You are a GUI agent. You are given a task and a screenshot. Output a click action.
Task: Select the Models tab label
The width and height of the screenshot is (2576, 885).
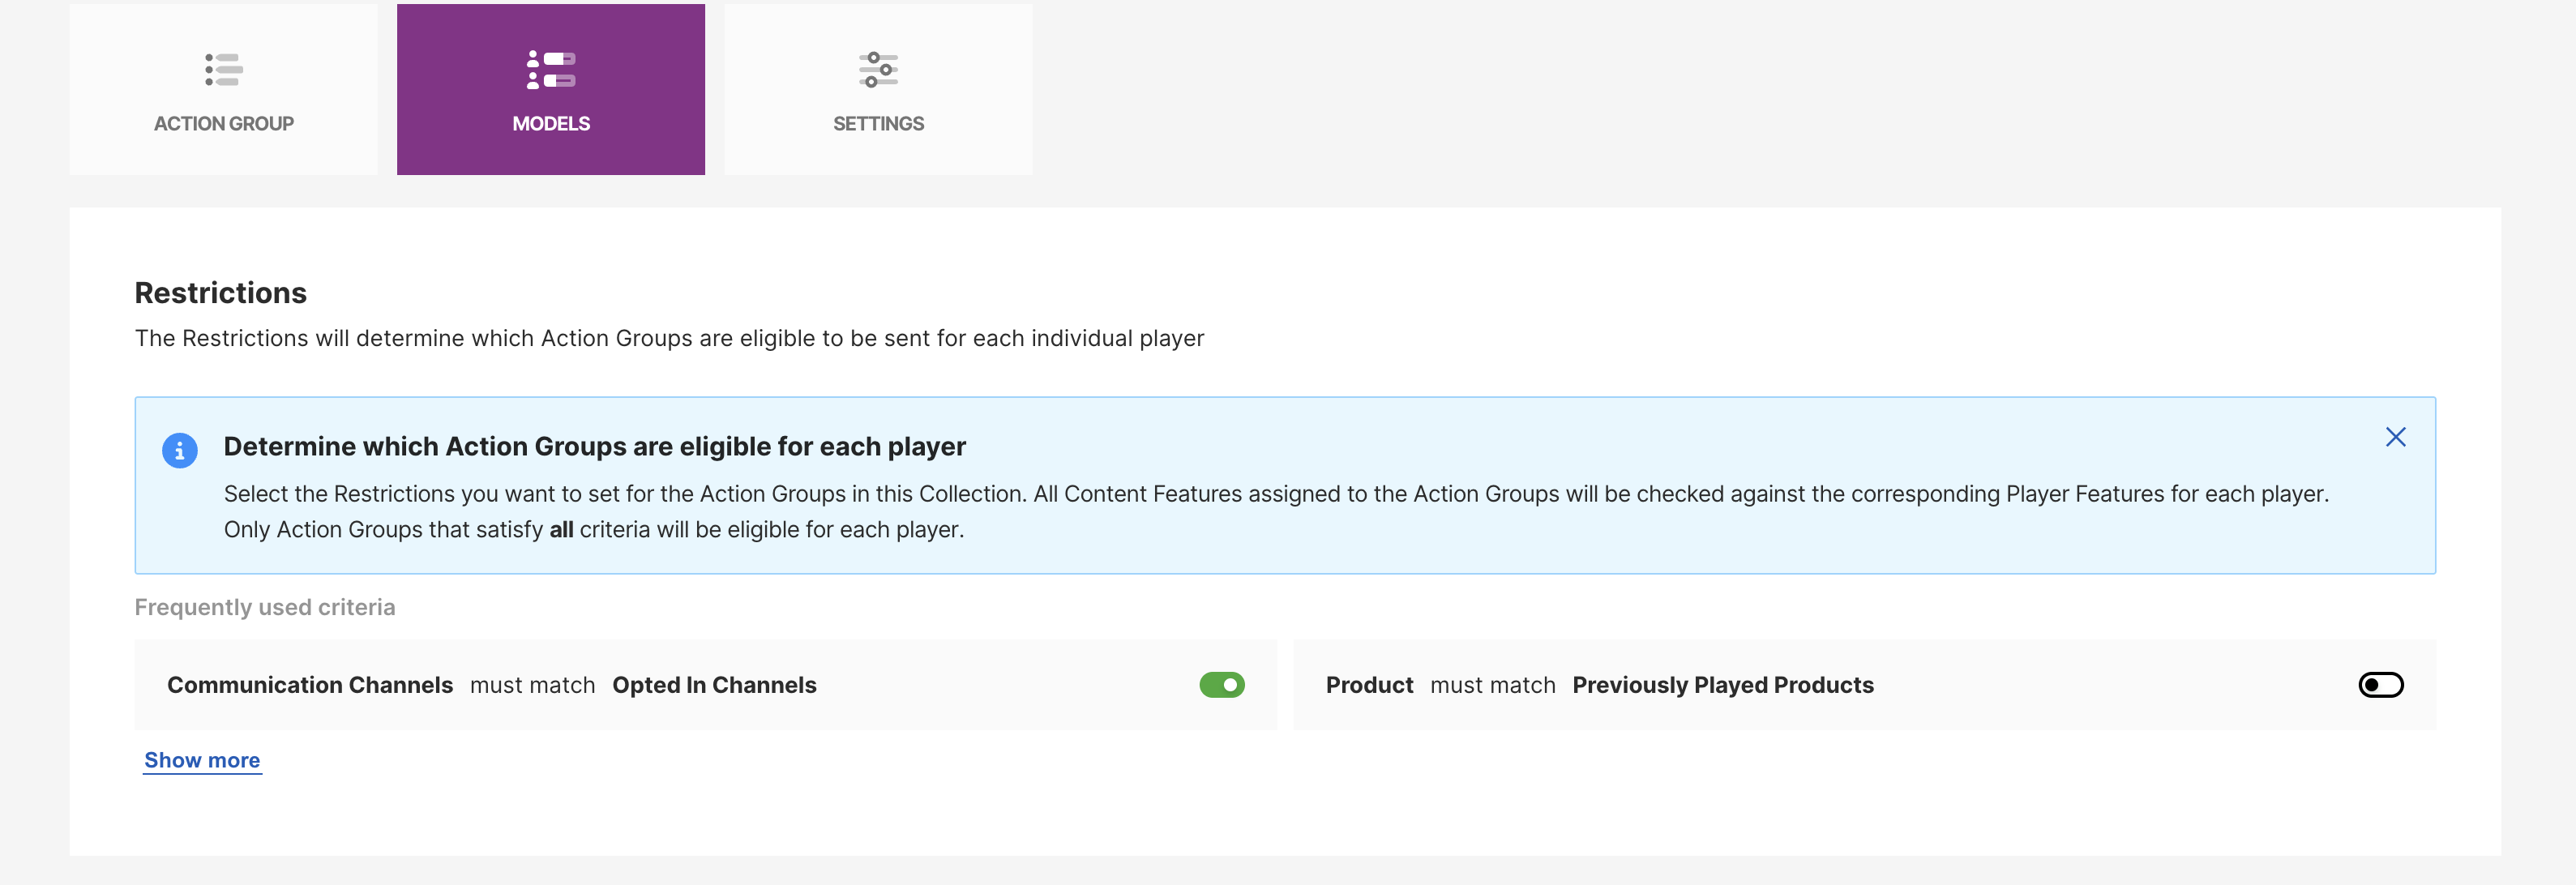[551, 124]
